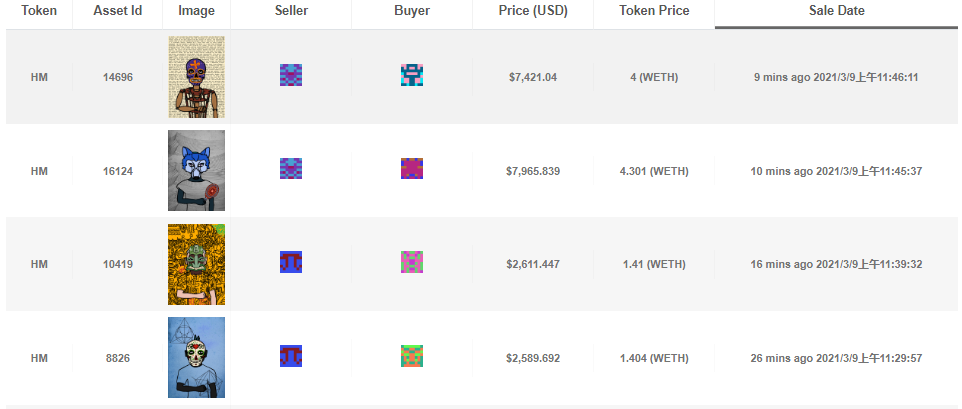The height and width of the screenshot is (409, 962).
Task: Click buyer identicon for asset 14696
Action: [412, 75]
